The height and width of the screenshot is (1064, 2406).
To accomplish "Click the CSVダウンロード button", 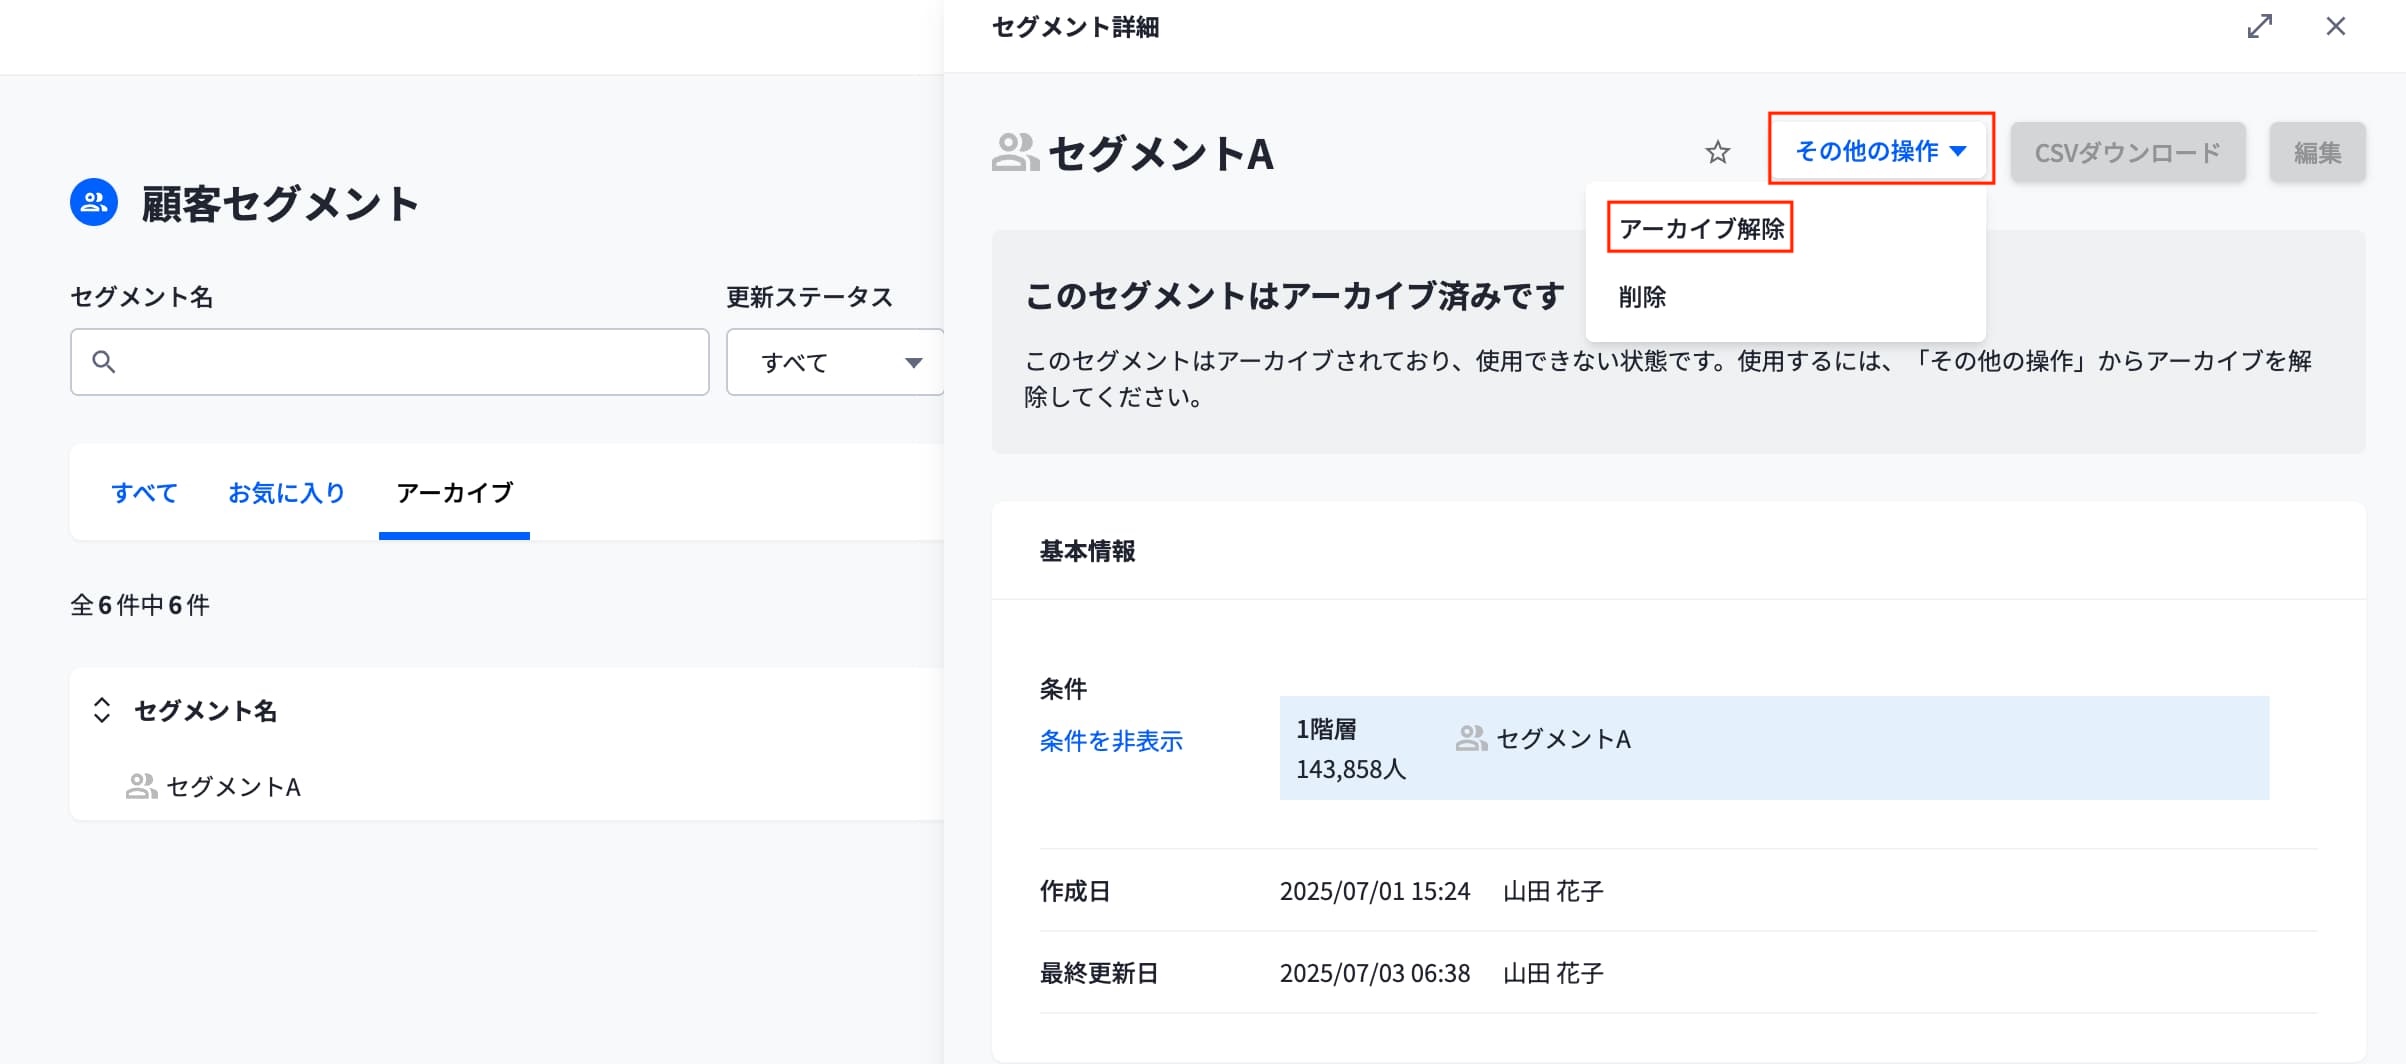I will (2127, 152).
